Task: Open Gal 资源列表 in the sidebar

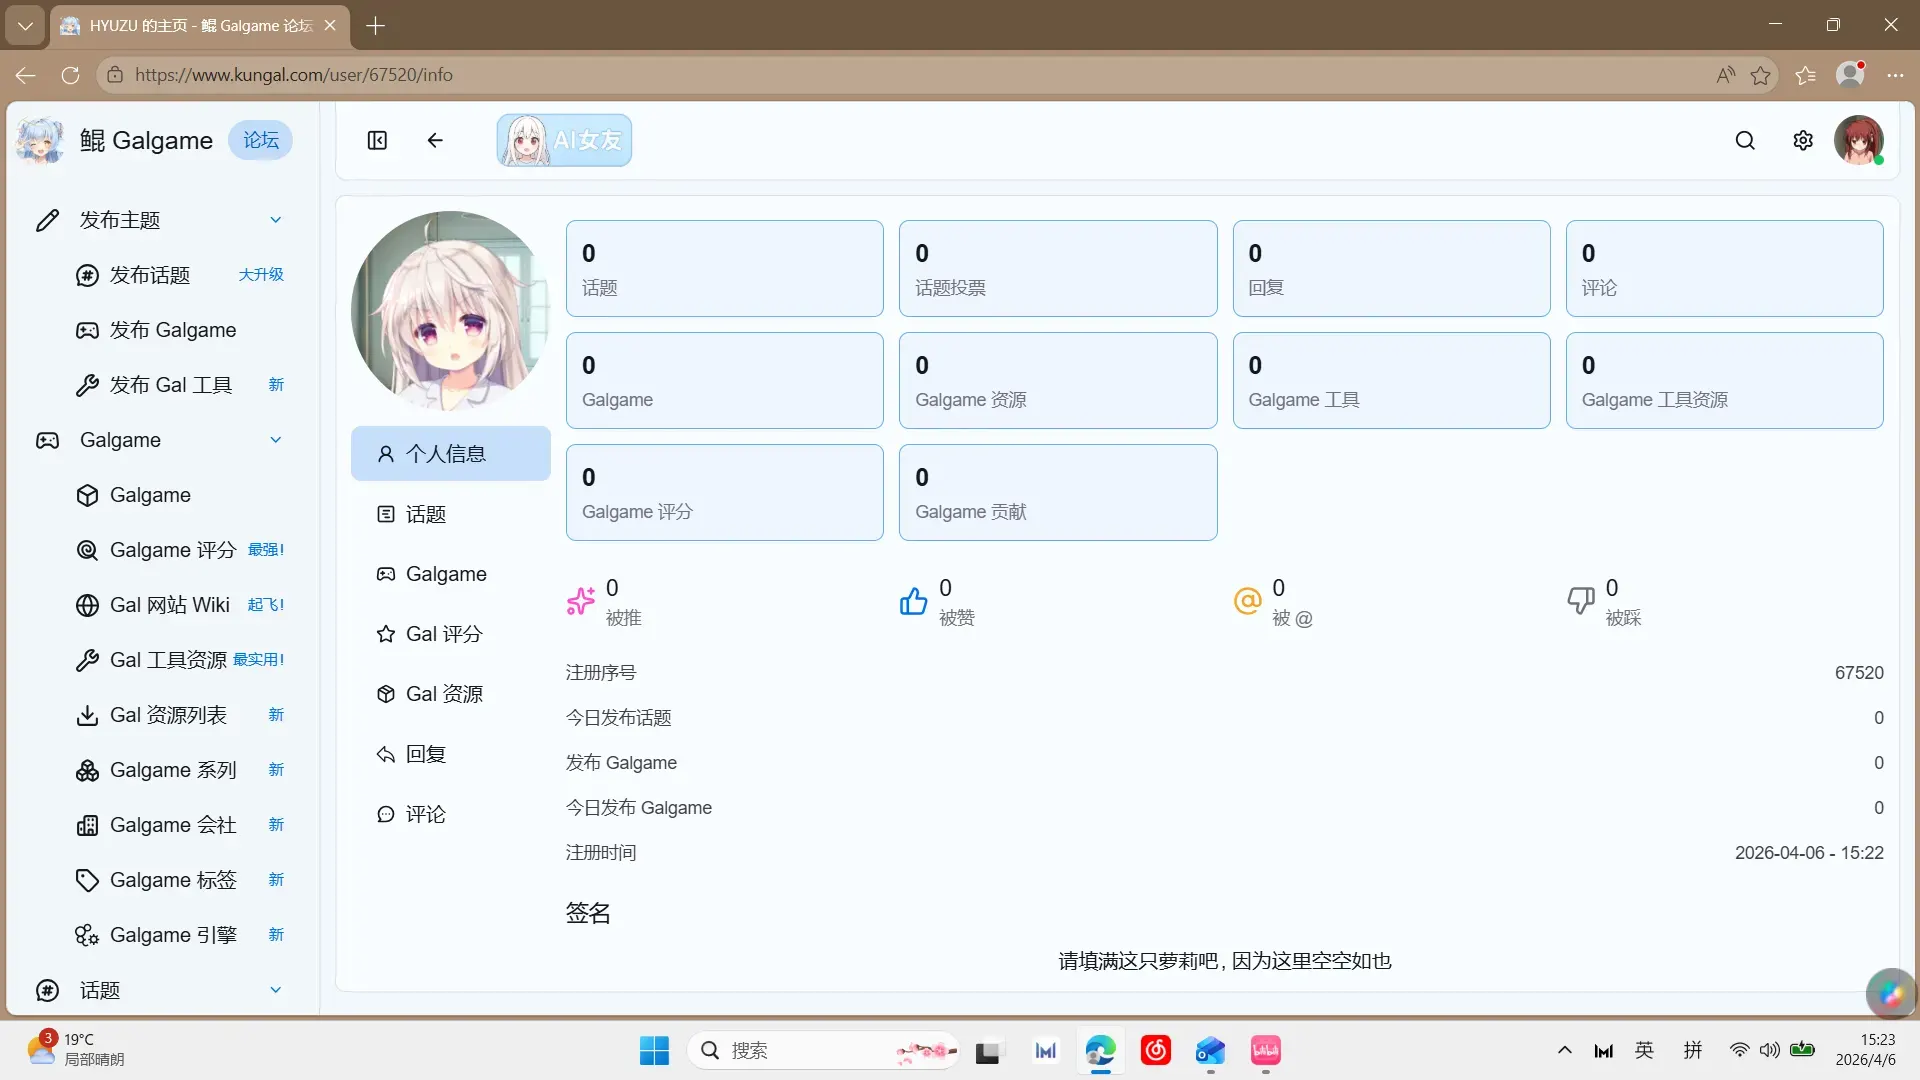Action: pos(180,715)
